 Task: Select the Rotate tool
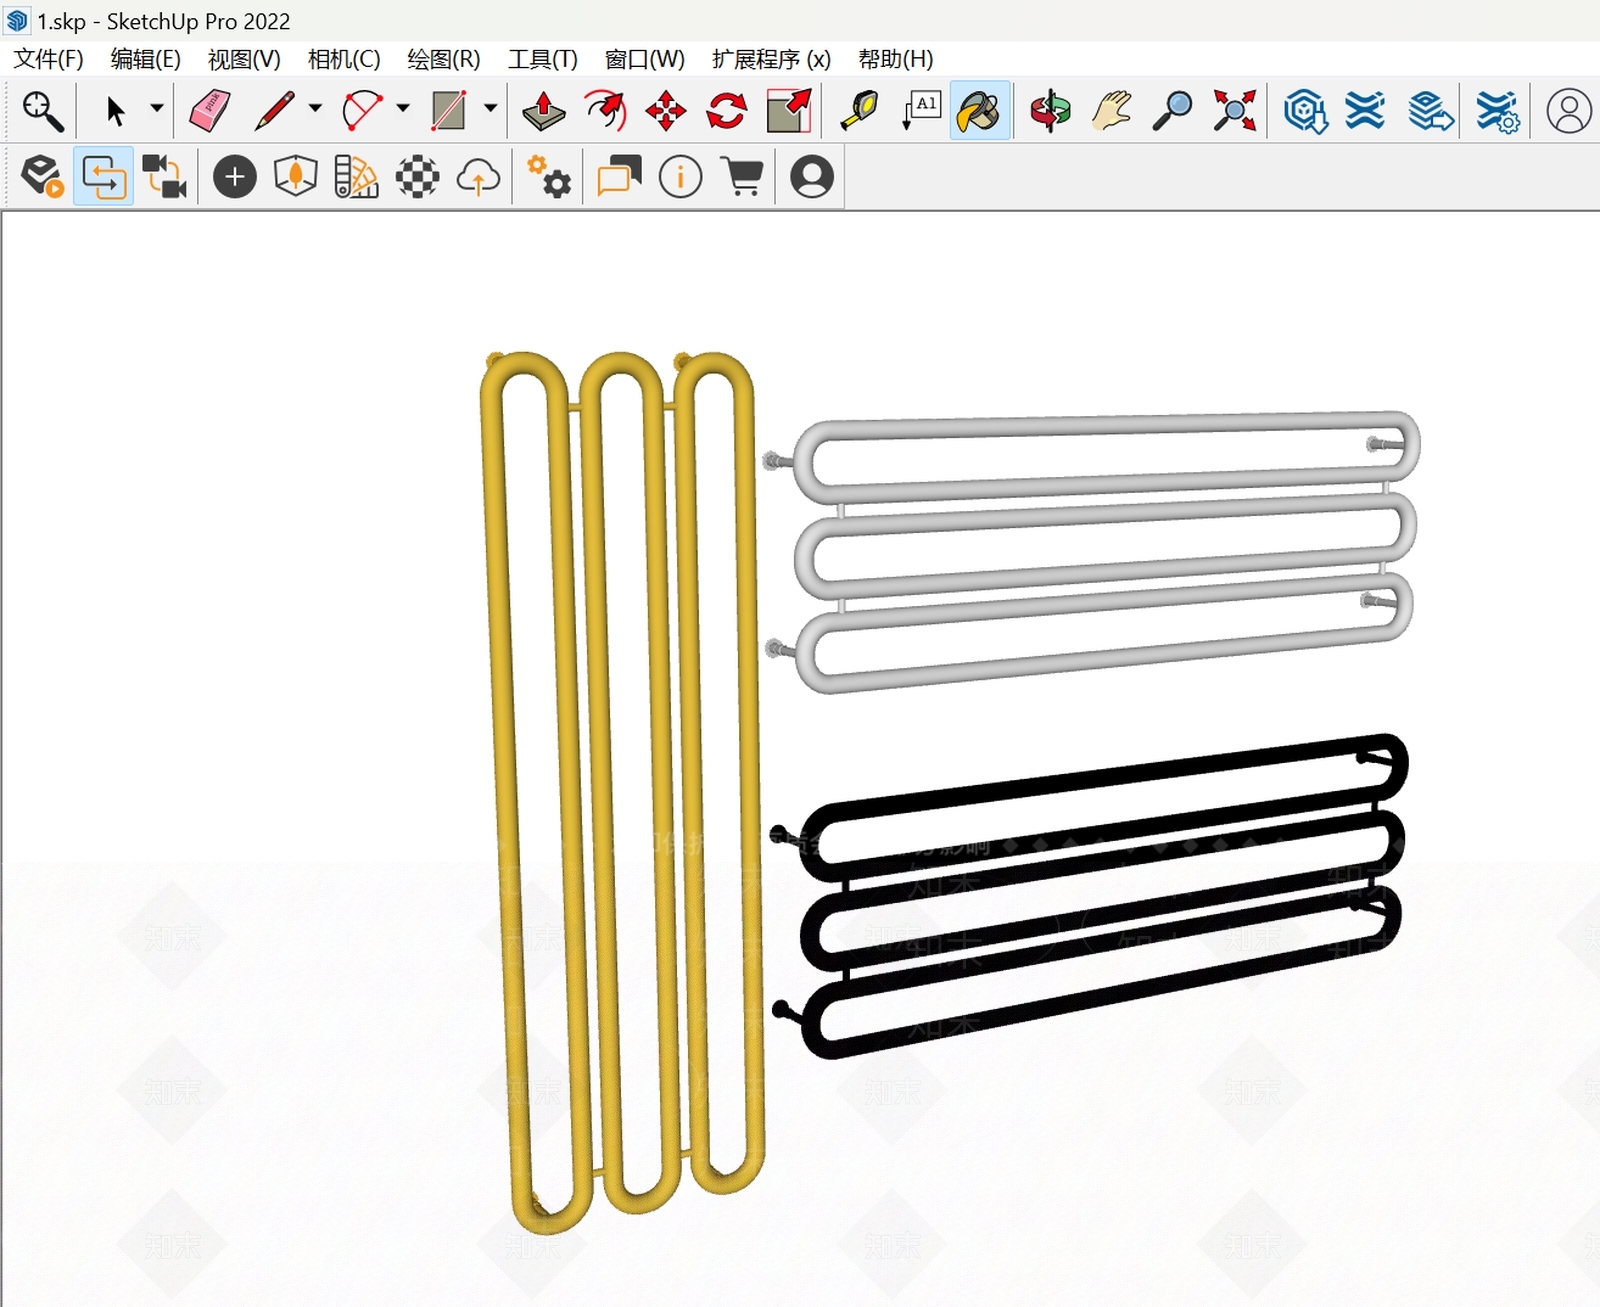727,111
